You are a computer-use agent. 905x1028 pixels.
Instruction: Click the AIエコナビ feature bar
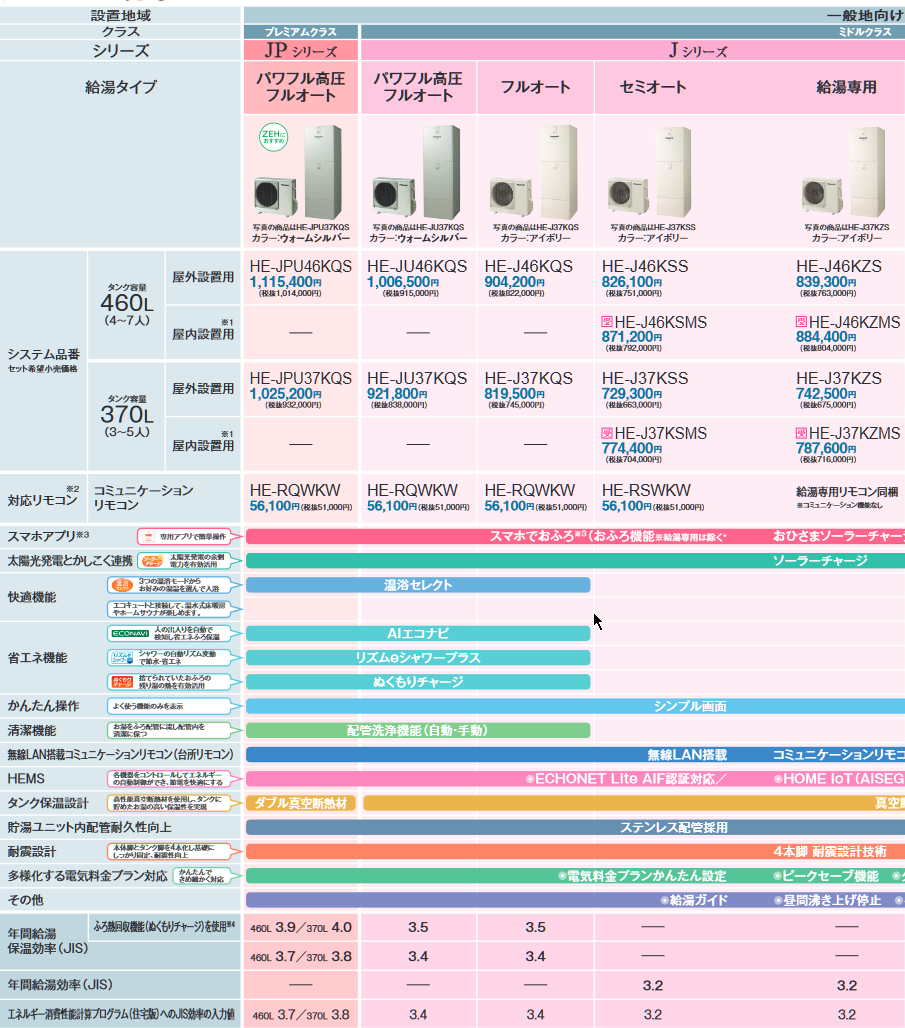(418, 633)
